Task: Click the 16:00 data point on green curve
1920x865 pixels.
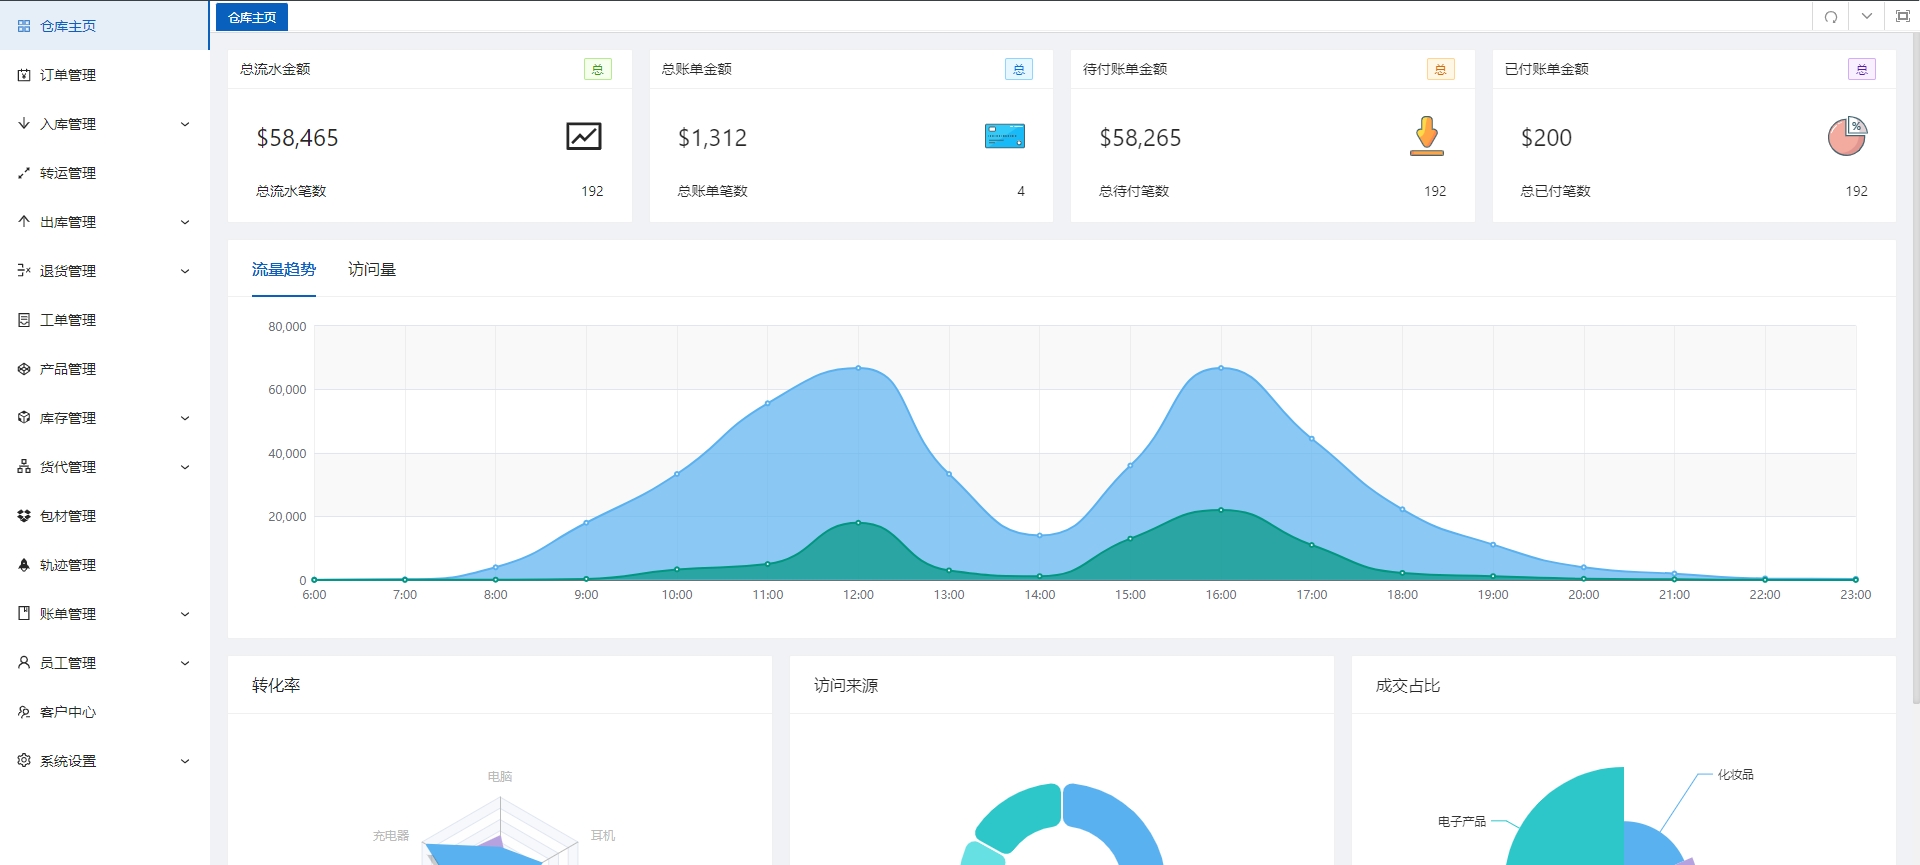Action: (x=1221, y=510)
